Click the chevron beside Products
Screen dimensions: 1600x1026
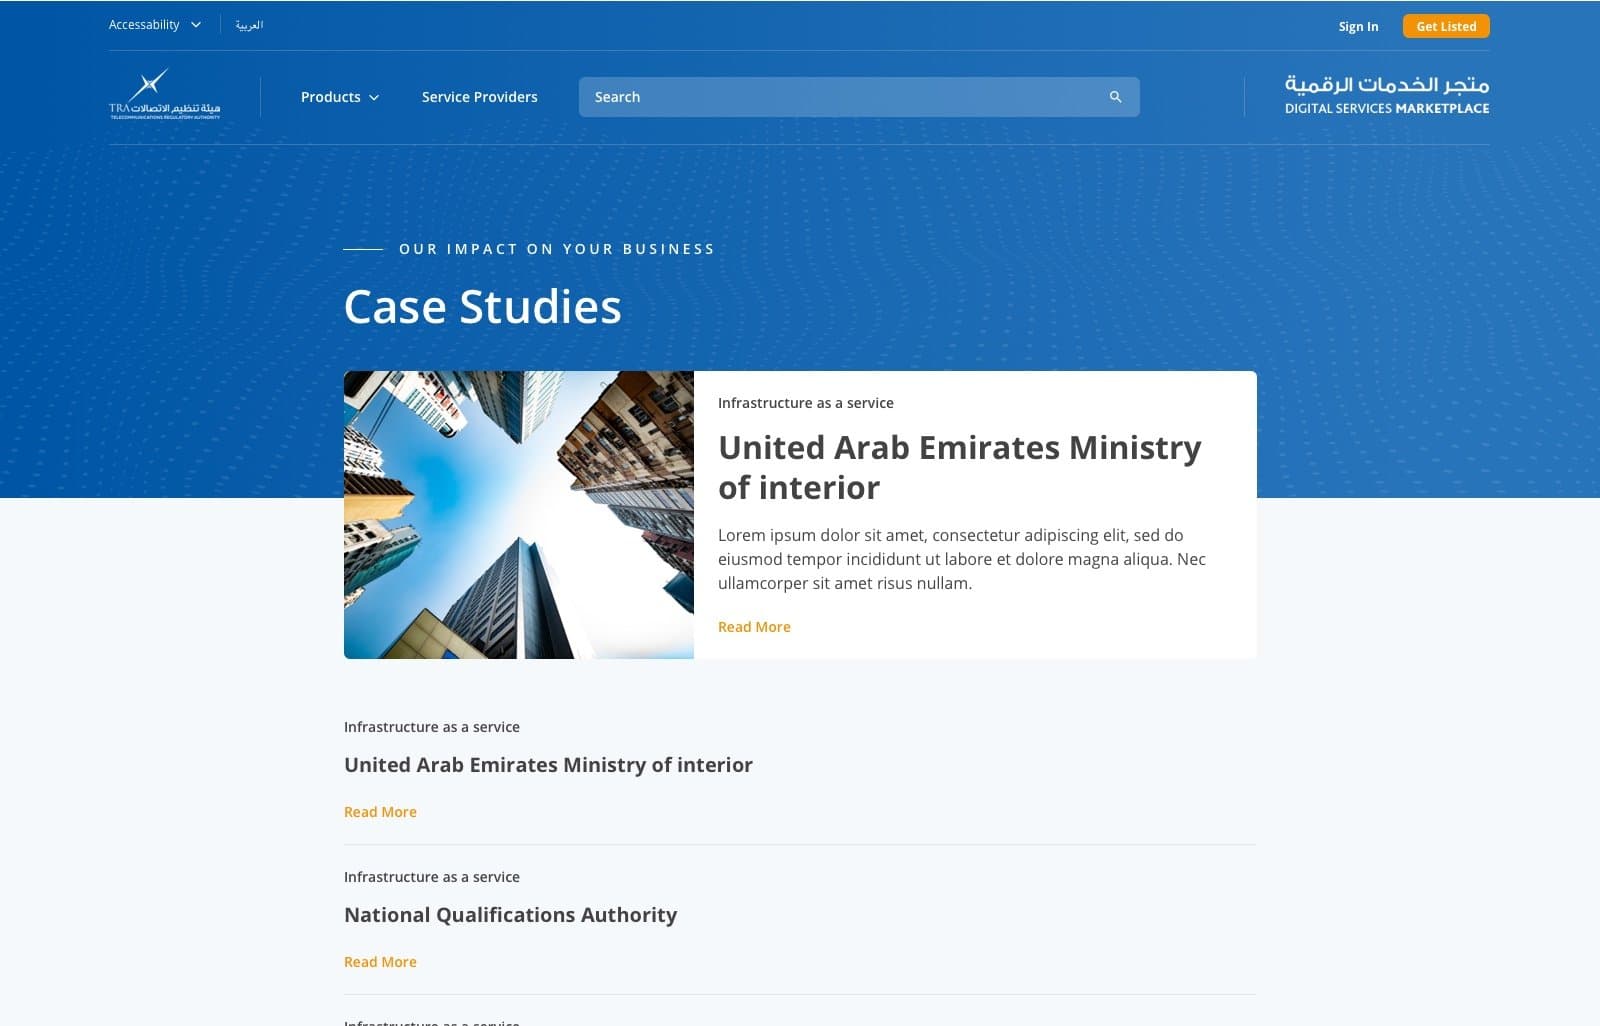tap(374, 98)
